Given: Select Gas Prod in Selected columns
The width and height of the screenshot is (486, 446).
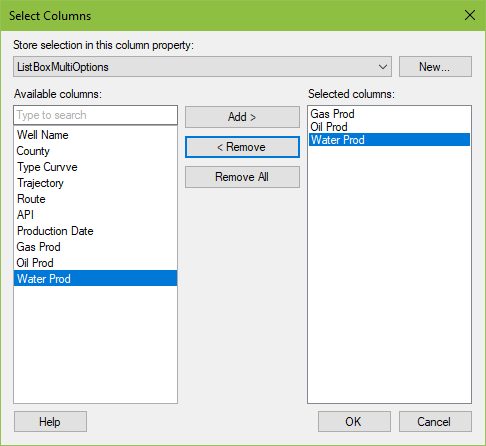Looking at the screenshot, I should (389, 114).
